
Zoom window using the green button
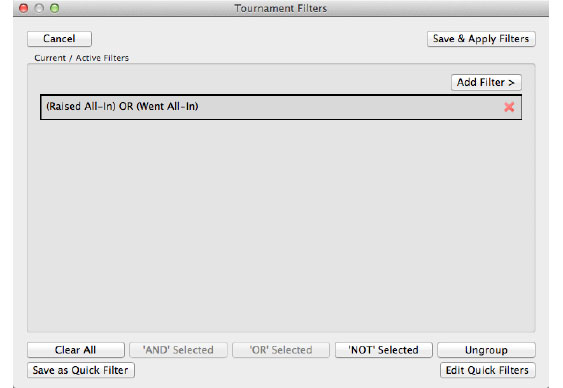[x=55, y=8]
